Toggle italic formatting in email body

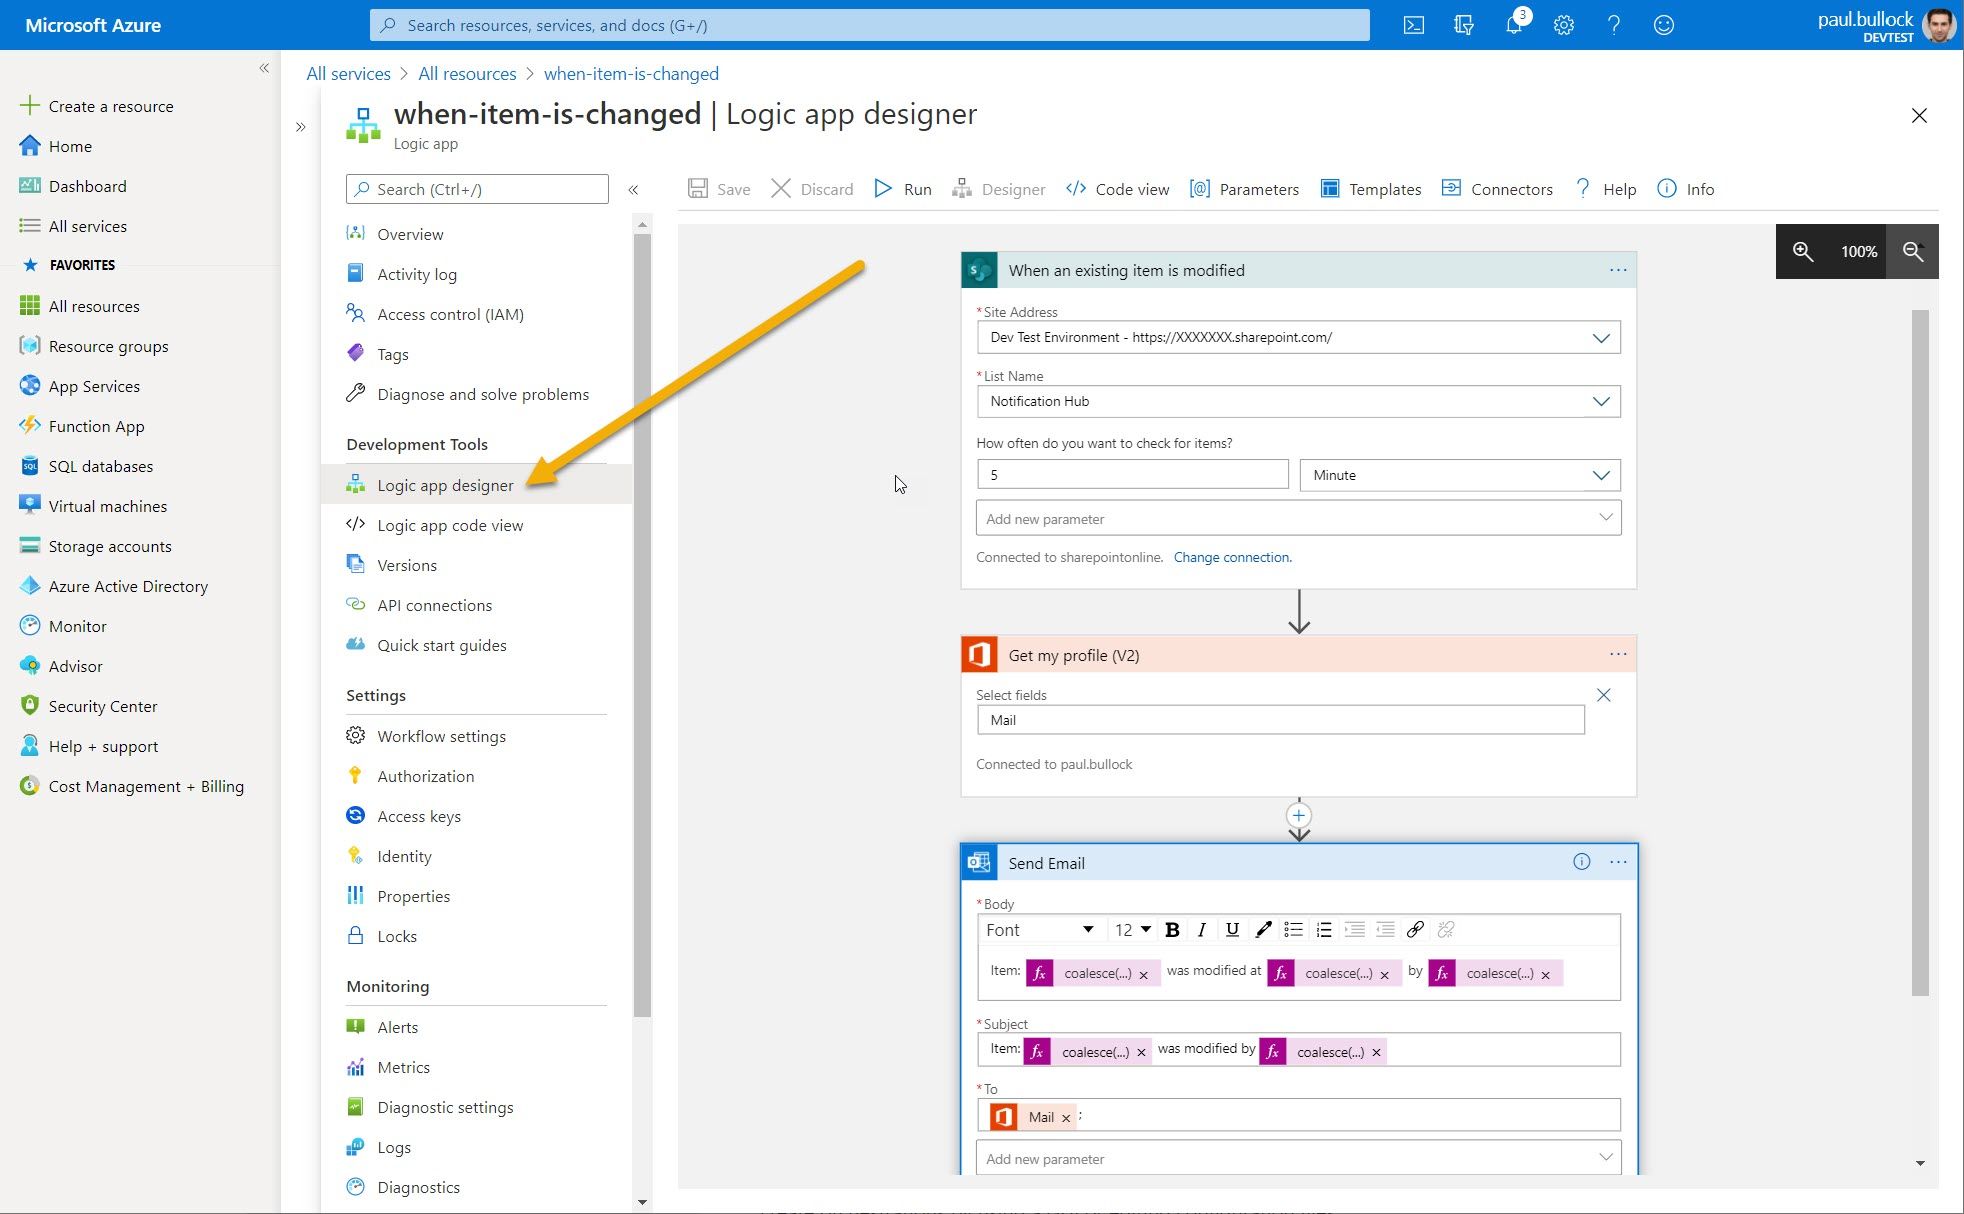point(1202,930)
